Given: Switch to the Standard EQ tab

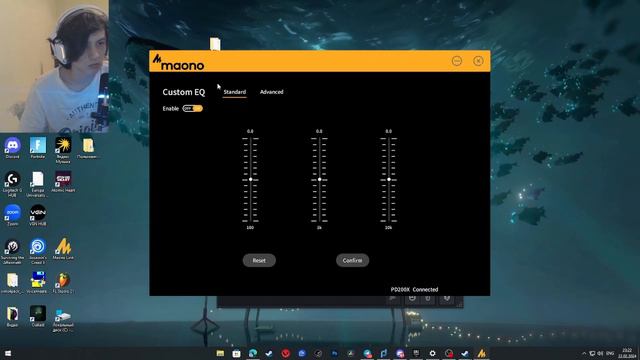Looking at the screenshot, I should point(235,92).
